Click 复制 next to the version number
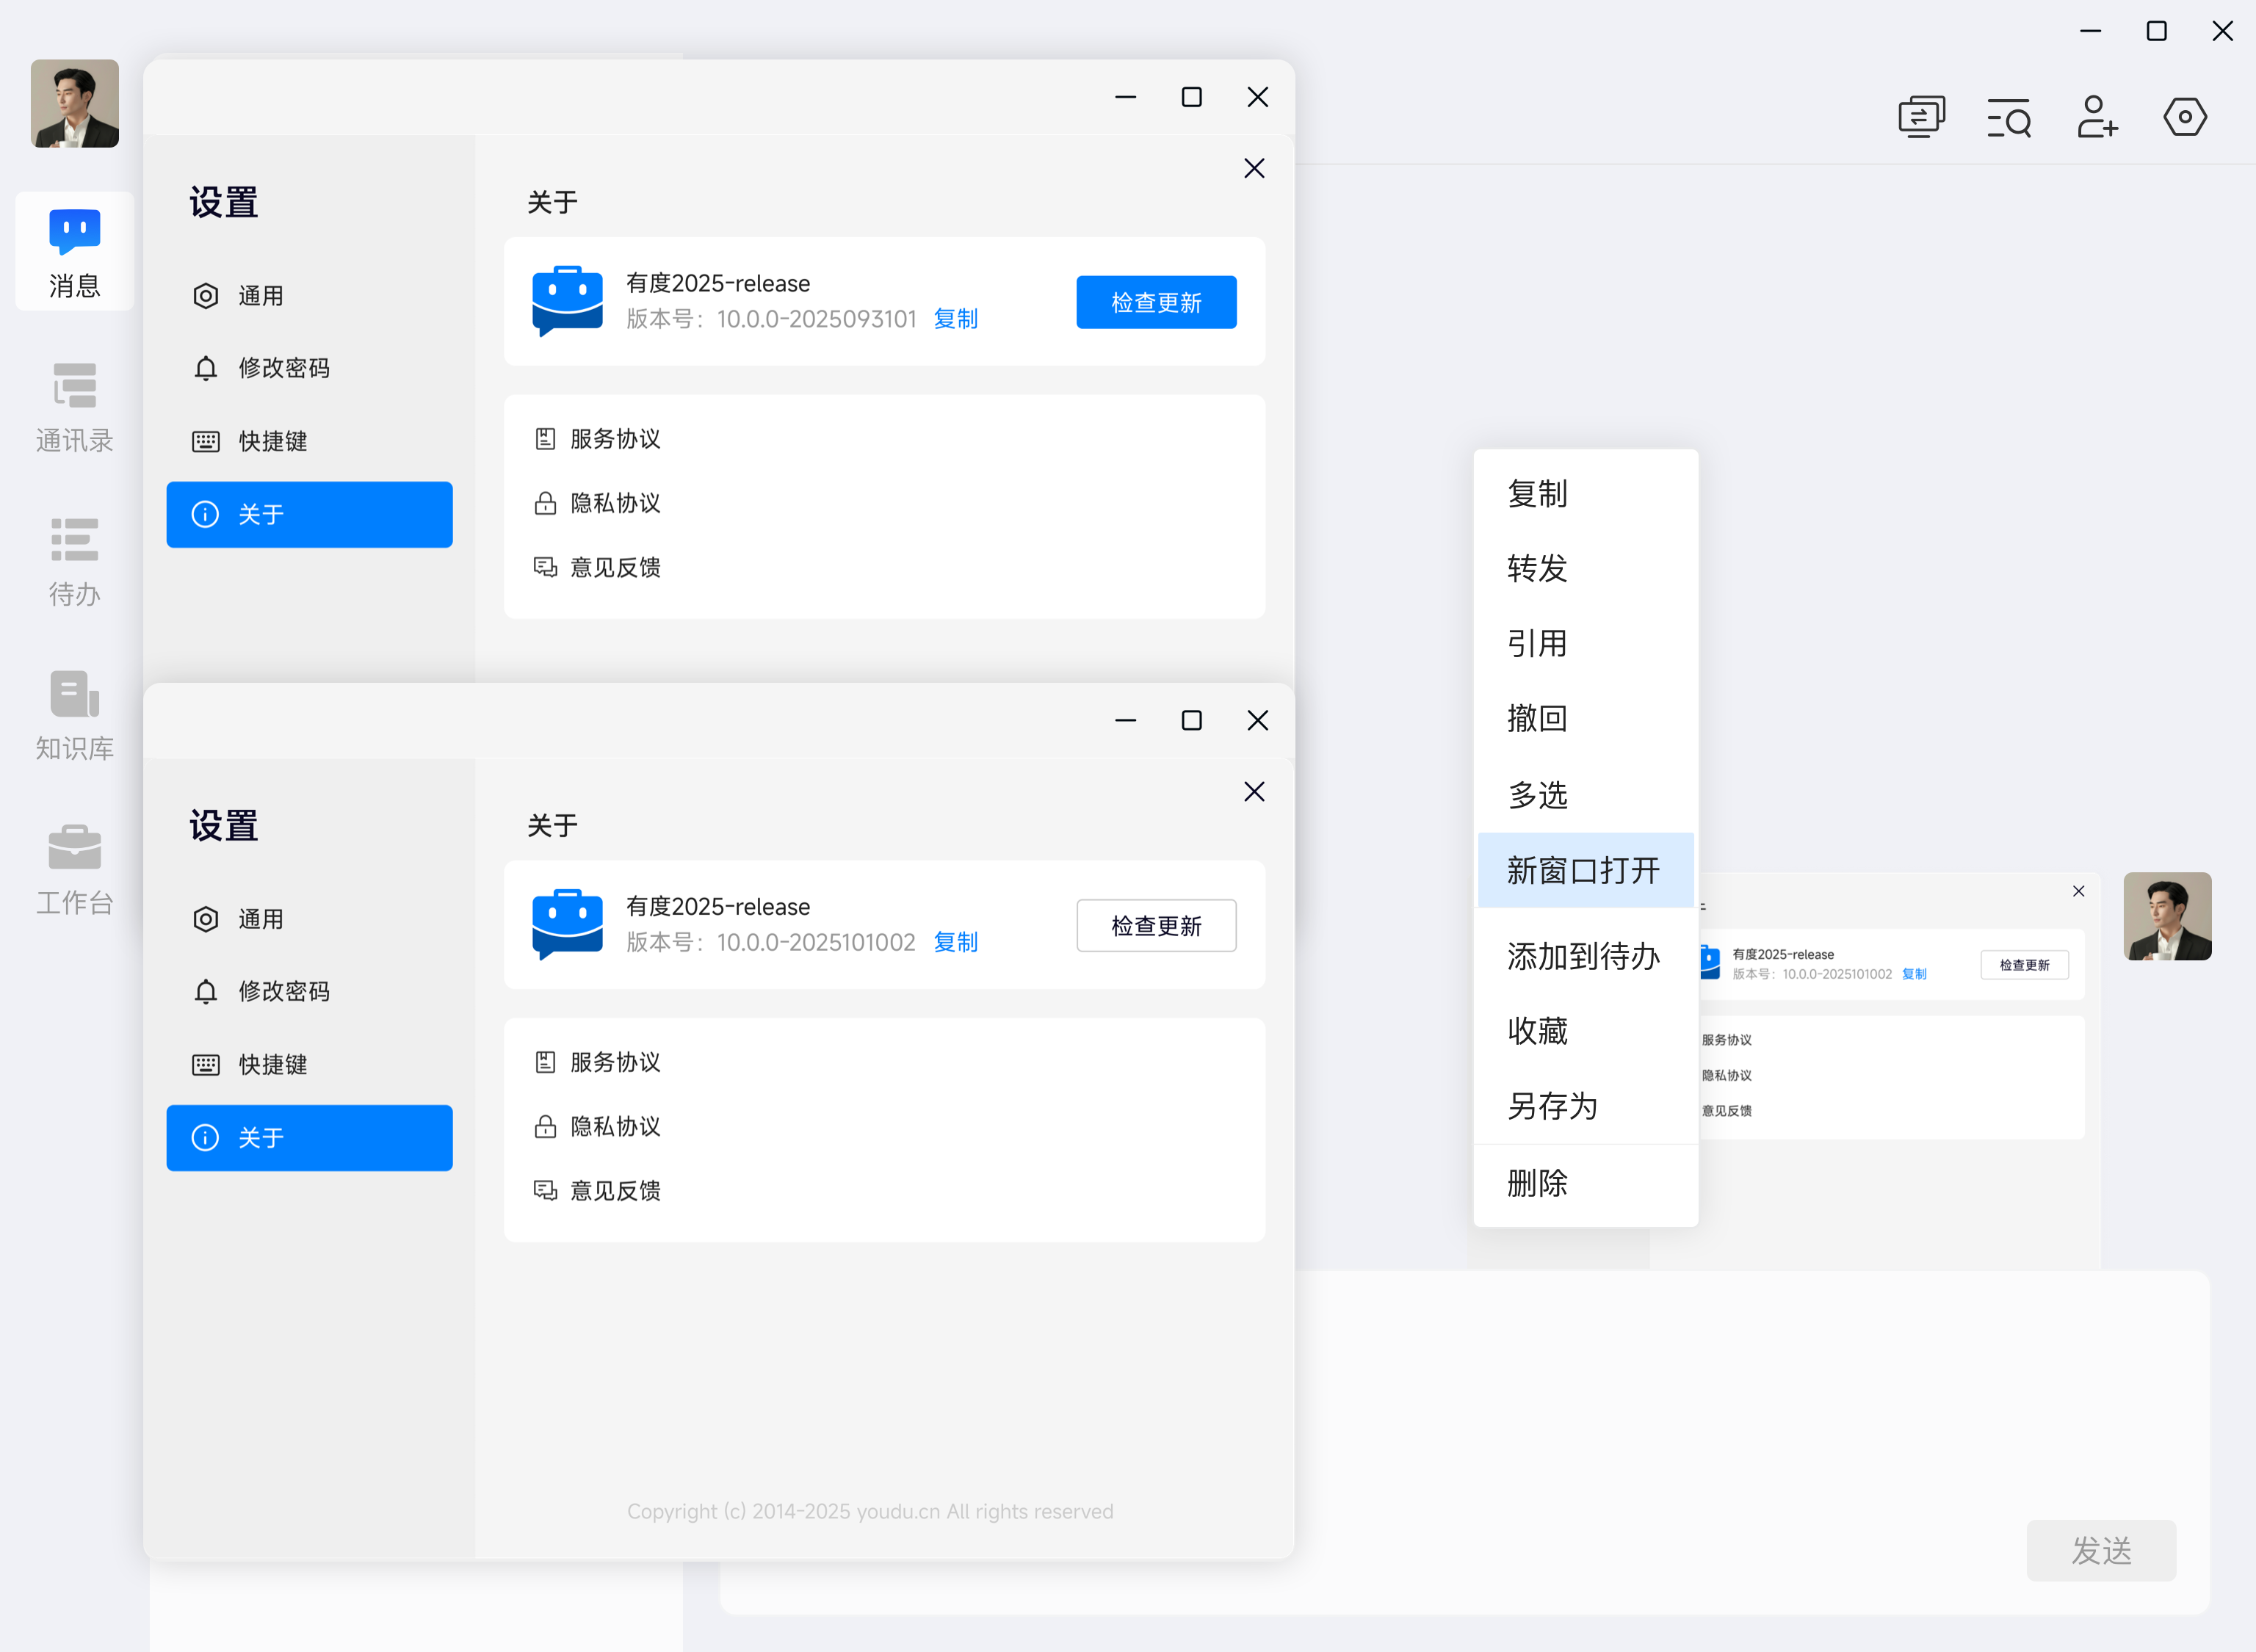2256x1652 pixels. pyautogui.click(x=955, y=941)
